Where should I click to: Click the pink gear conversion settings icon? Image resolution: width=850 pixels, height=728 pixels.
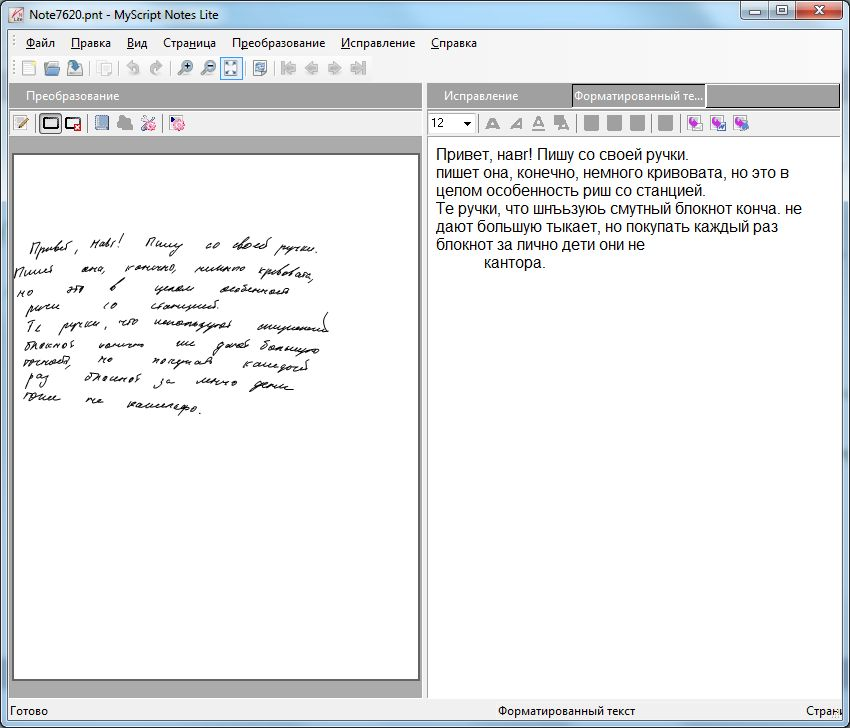click(149, 124)
